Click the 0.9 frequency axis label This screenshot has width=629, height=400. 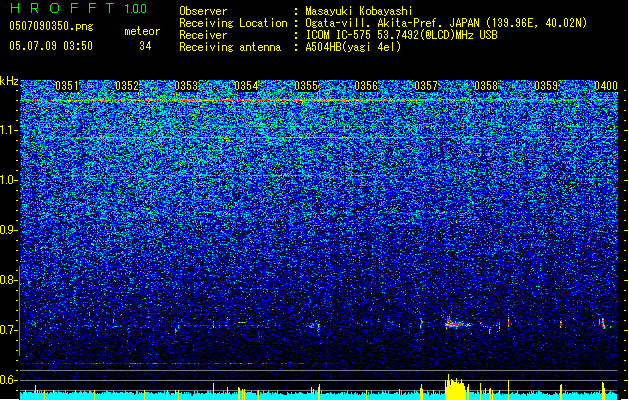click(x=8, y=230)
